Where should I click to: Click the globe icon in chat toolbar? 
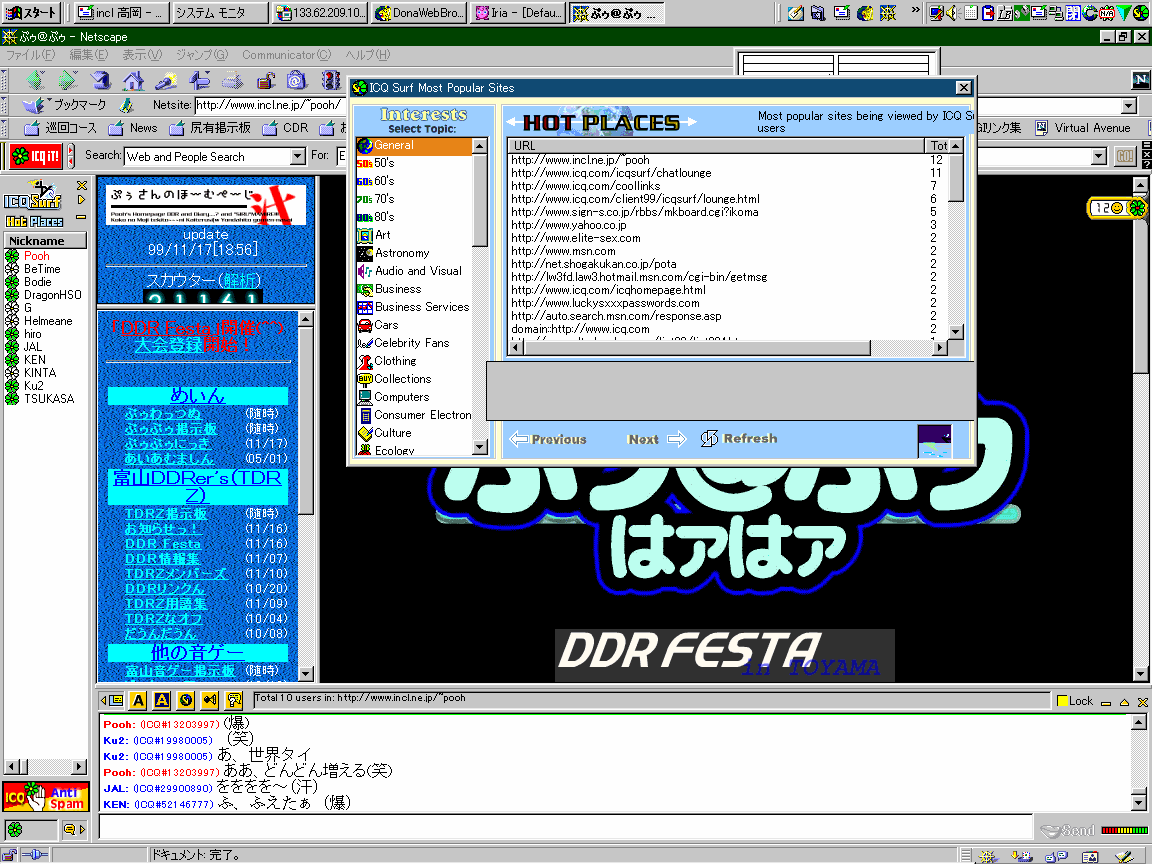(186, 700)
